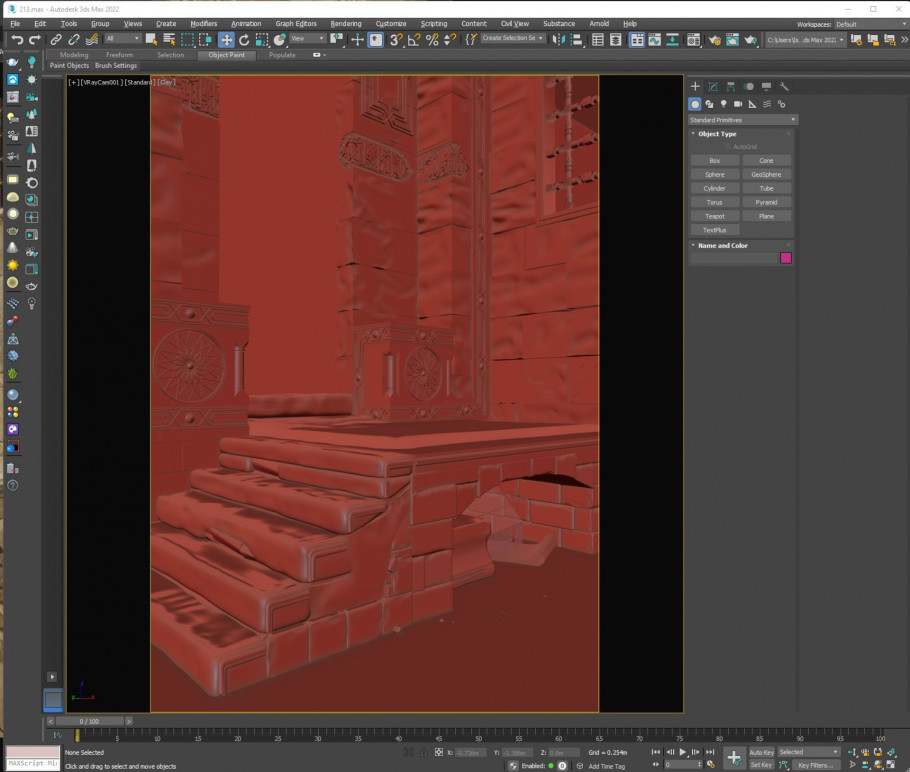Choose the Select and Rotate tool
This screenshot has height=772, width=910.
(244, 39)
